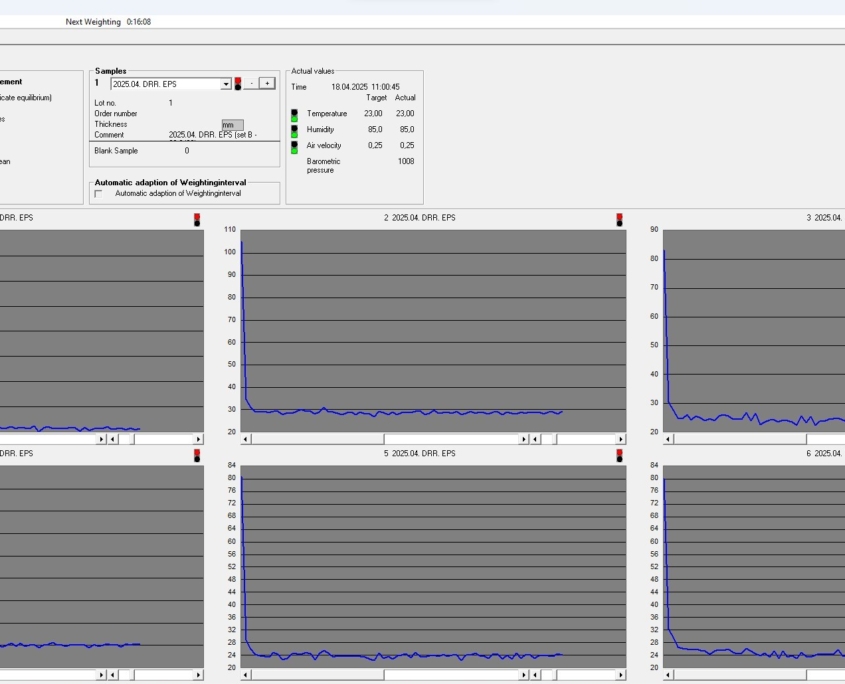The width and height of the screenshot is (845, 684).
Task: Click the Temperature status light indicator
Action: coord(294,114)
